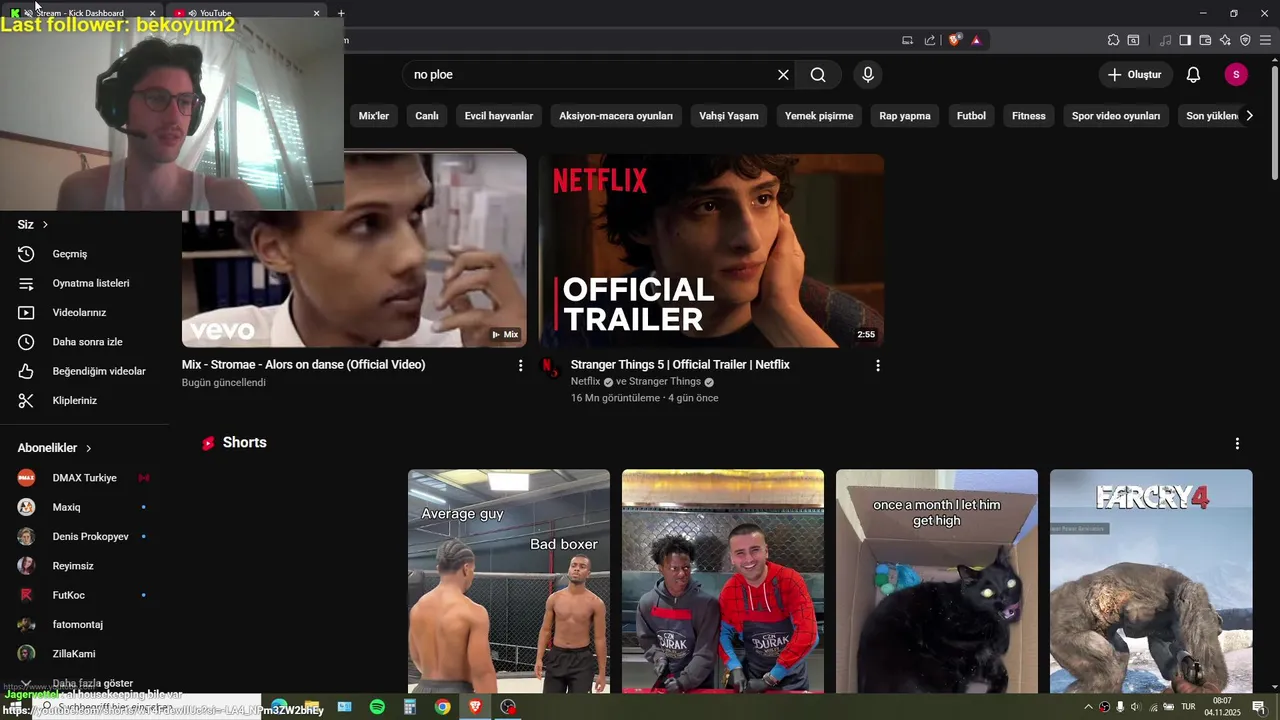Switch to the YouTube browser tab
This screenshot has width=1280, height=720.
[247, 12]
